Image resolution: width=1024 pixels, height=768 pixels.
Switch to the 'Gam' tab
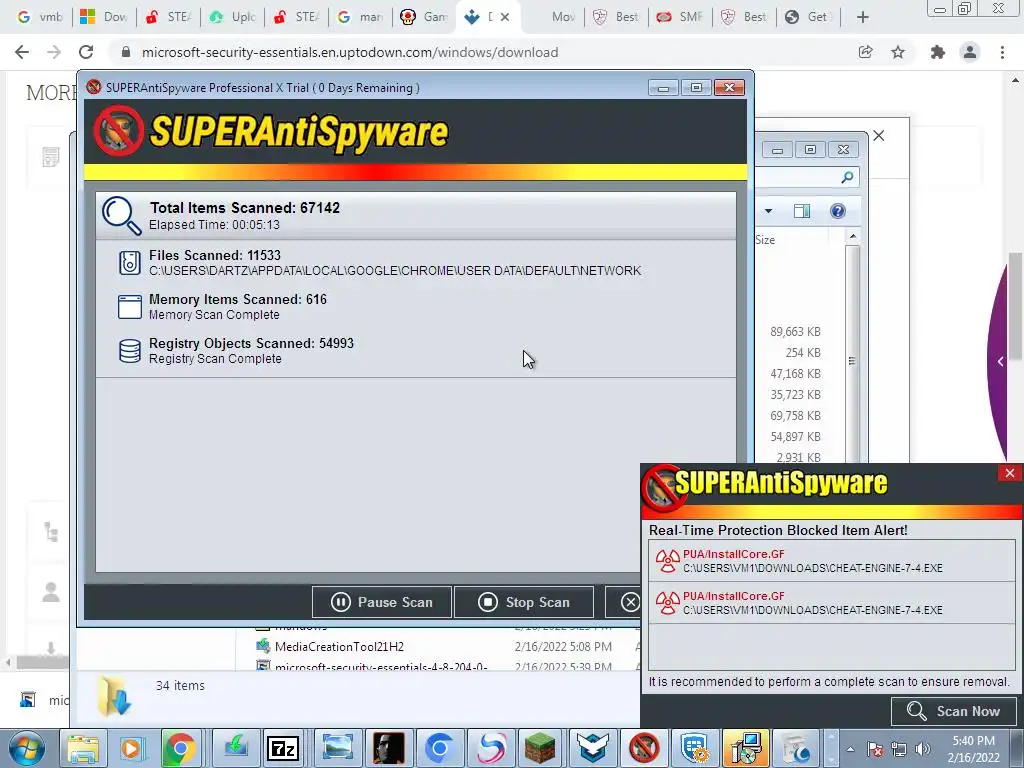coord(424,17)
